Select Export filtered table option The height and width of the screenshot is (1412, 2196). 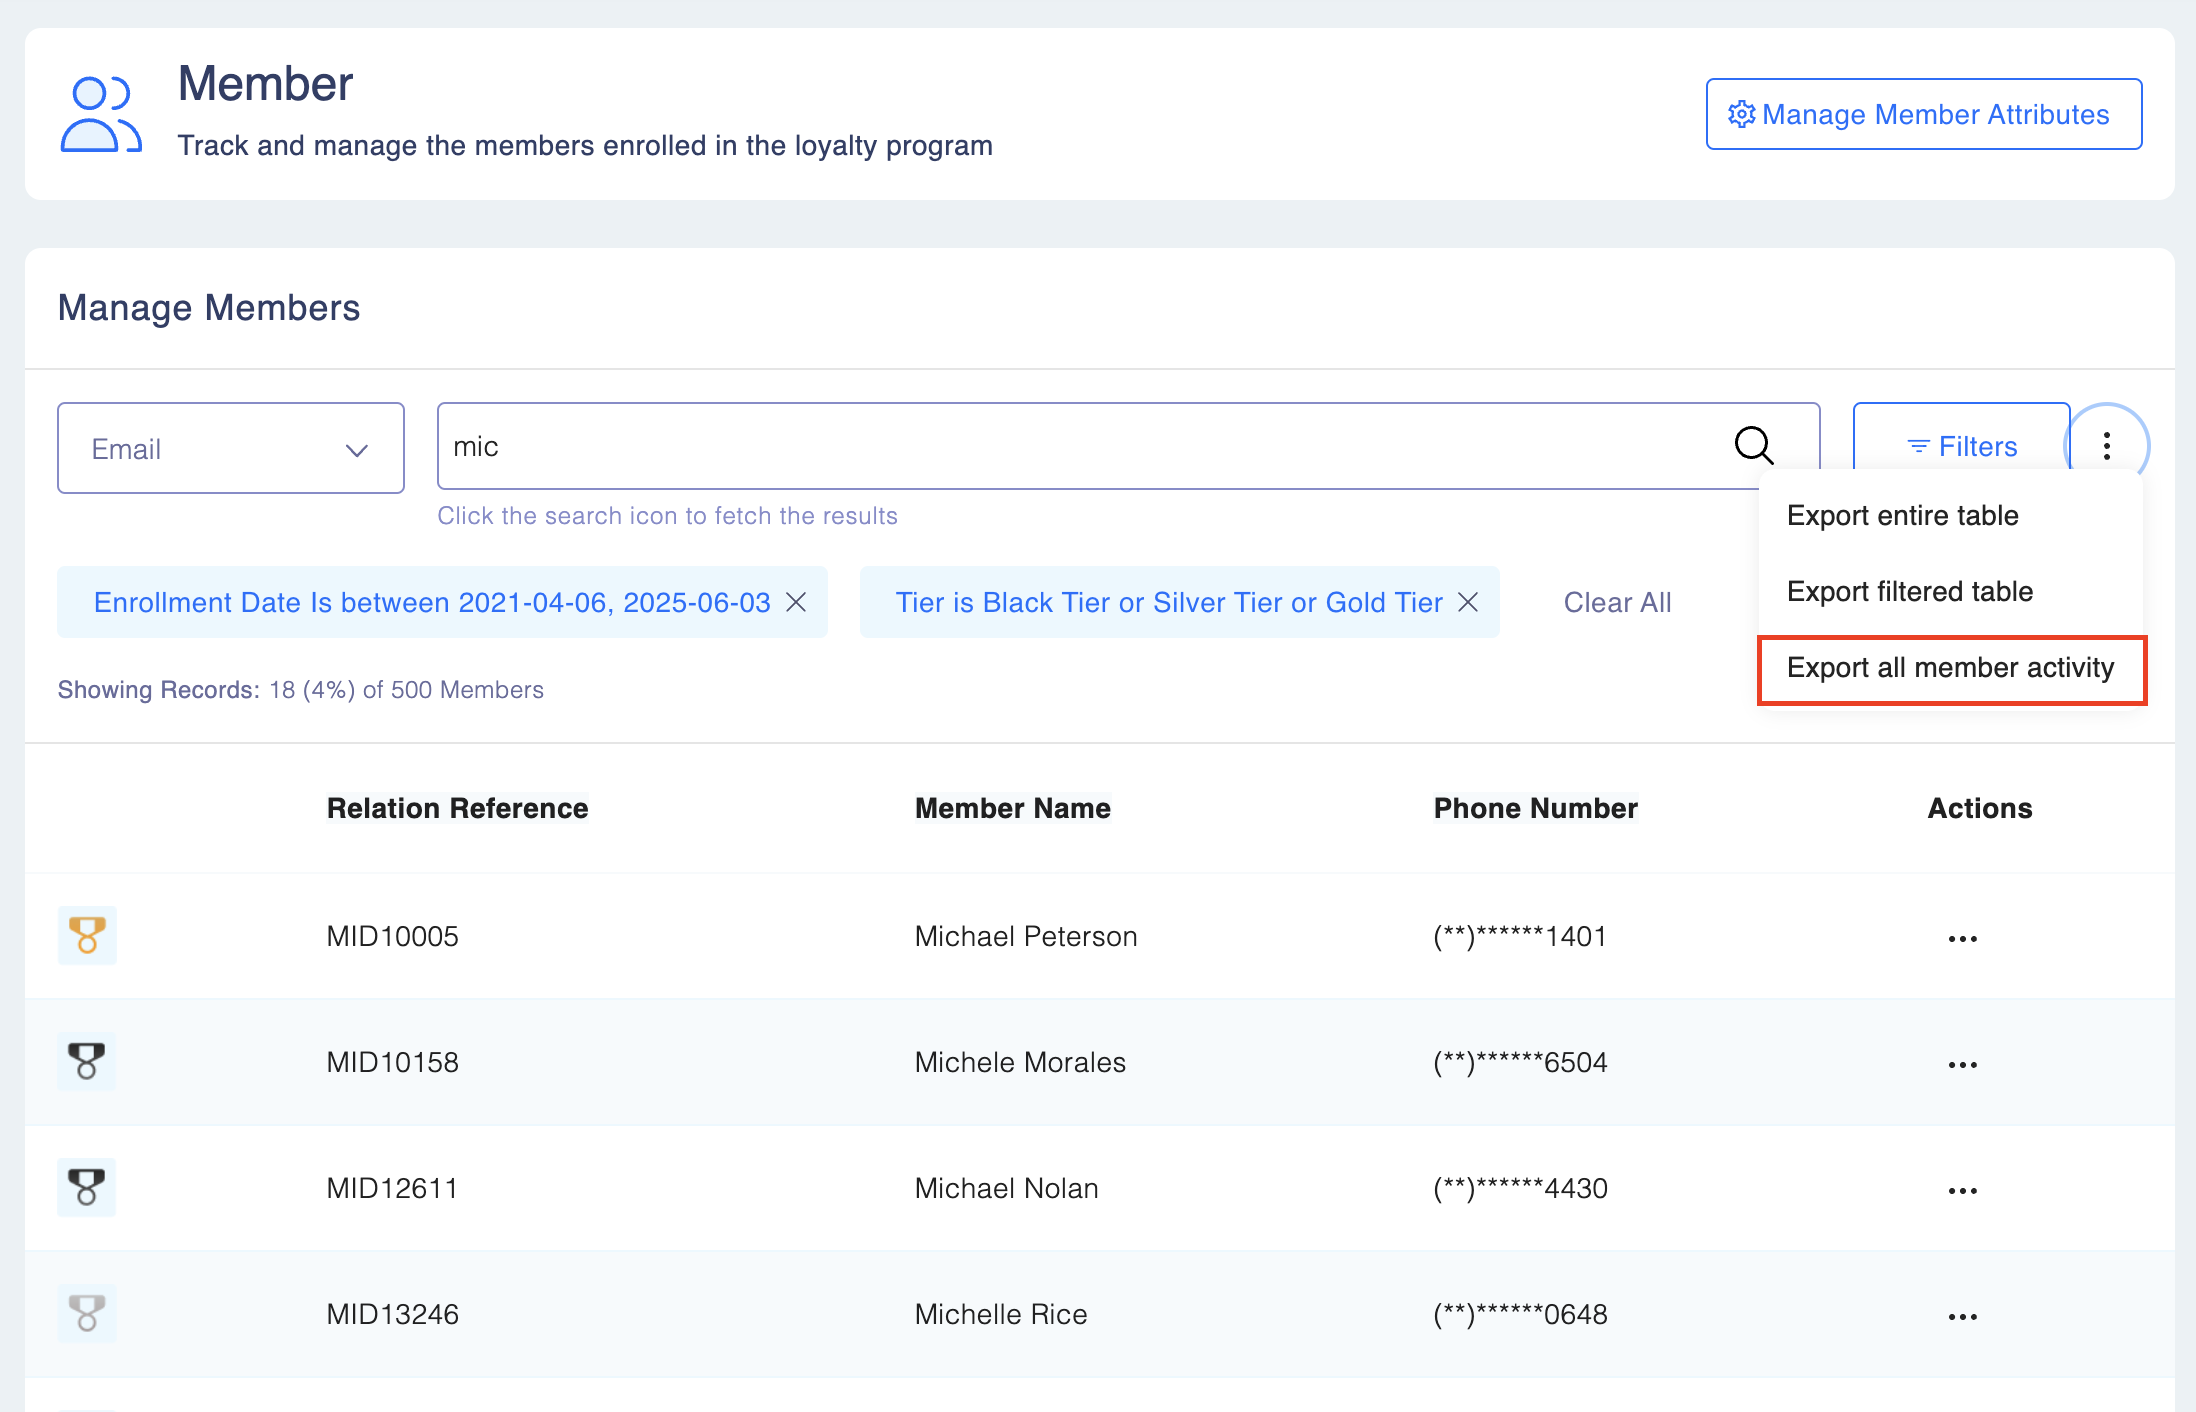(1909, 592)
